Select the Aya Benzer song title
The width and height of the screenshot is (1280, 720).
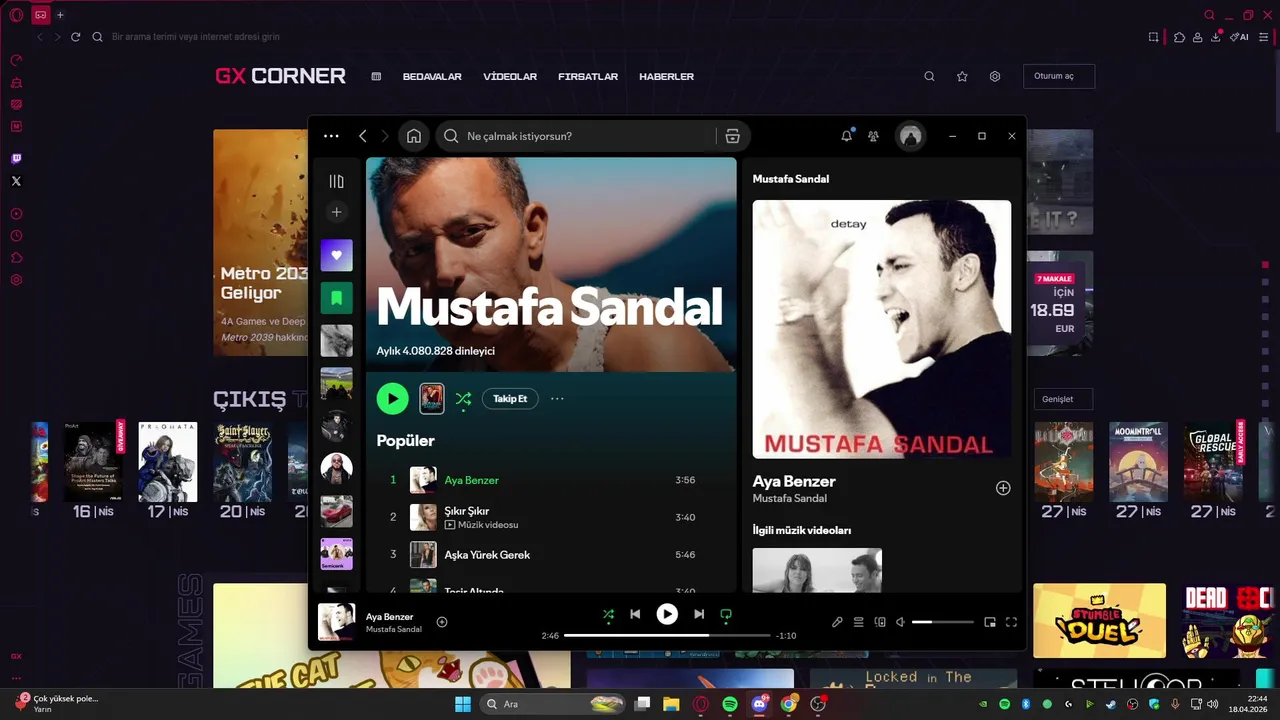[471, 480]
